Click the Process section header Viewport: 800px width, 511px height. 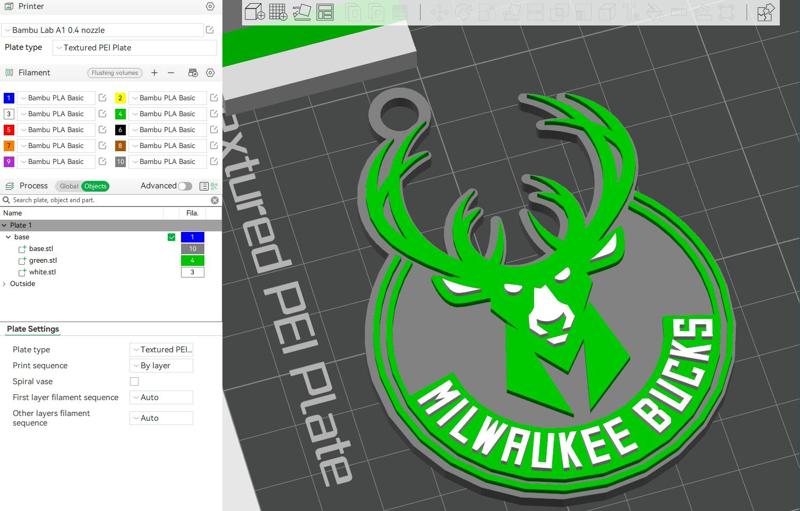[33, 186]
